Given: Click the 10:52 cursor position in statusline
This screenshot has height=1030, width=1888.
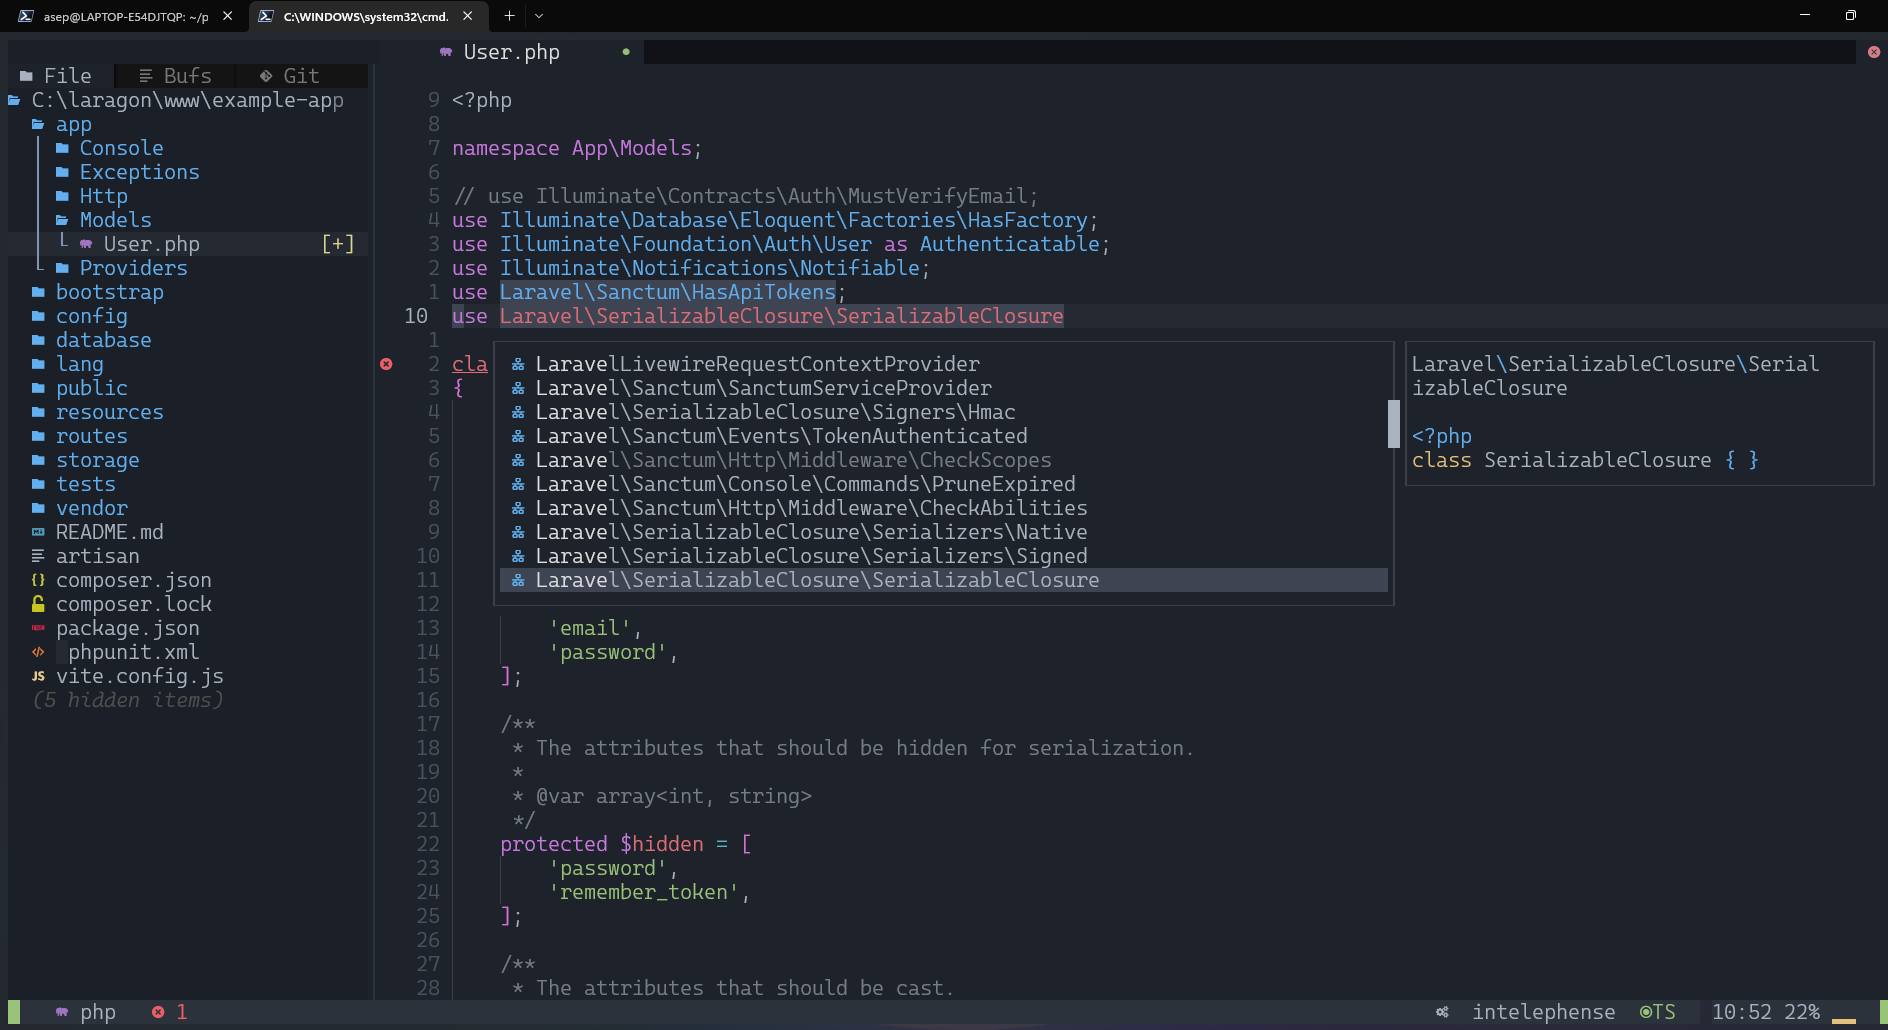Looking at the screenshot, I should coord(1741,1012).
